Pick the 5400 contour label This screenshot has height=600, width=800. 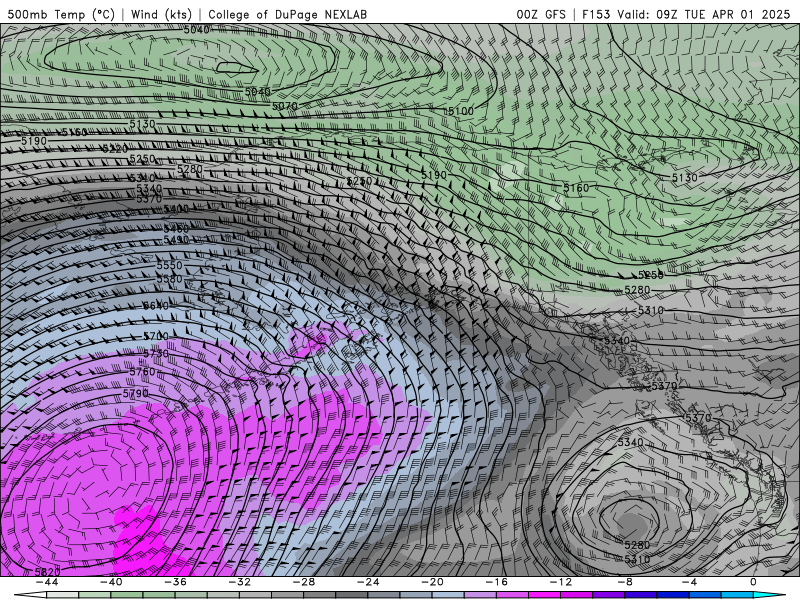pyautogui.click(x=176, y=209)
